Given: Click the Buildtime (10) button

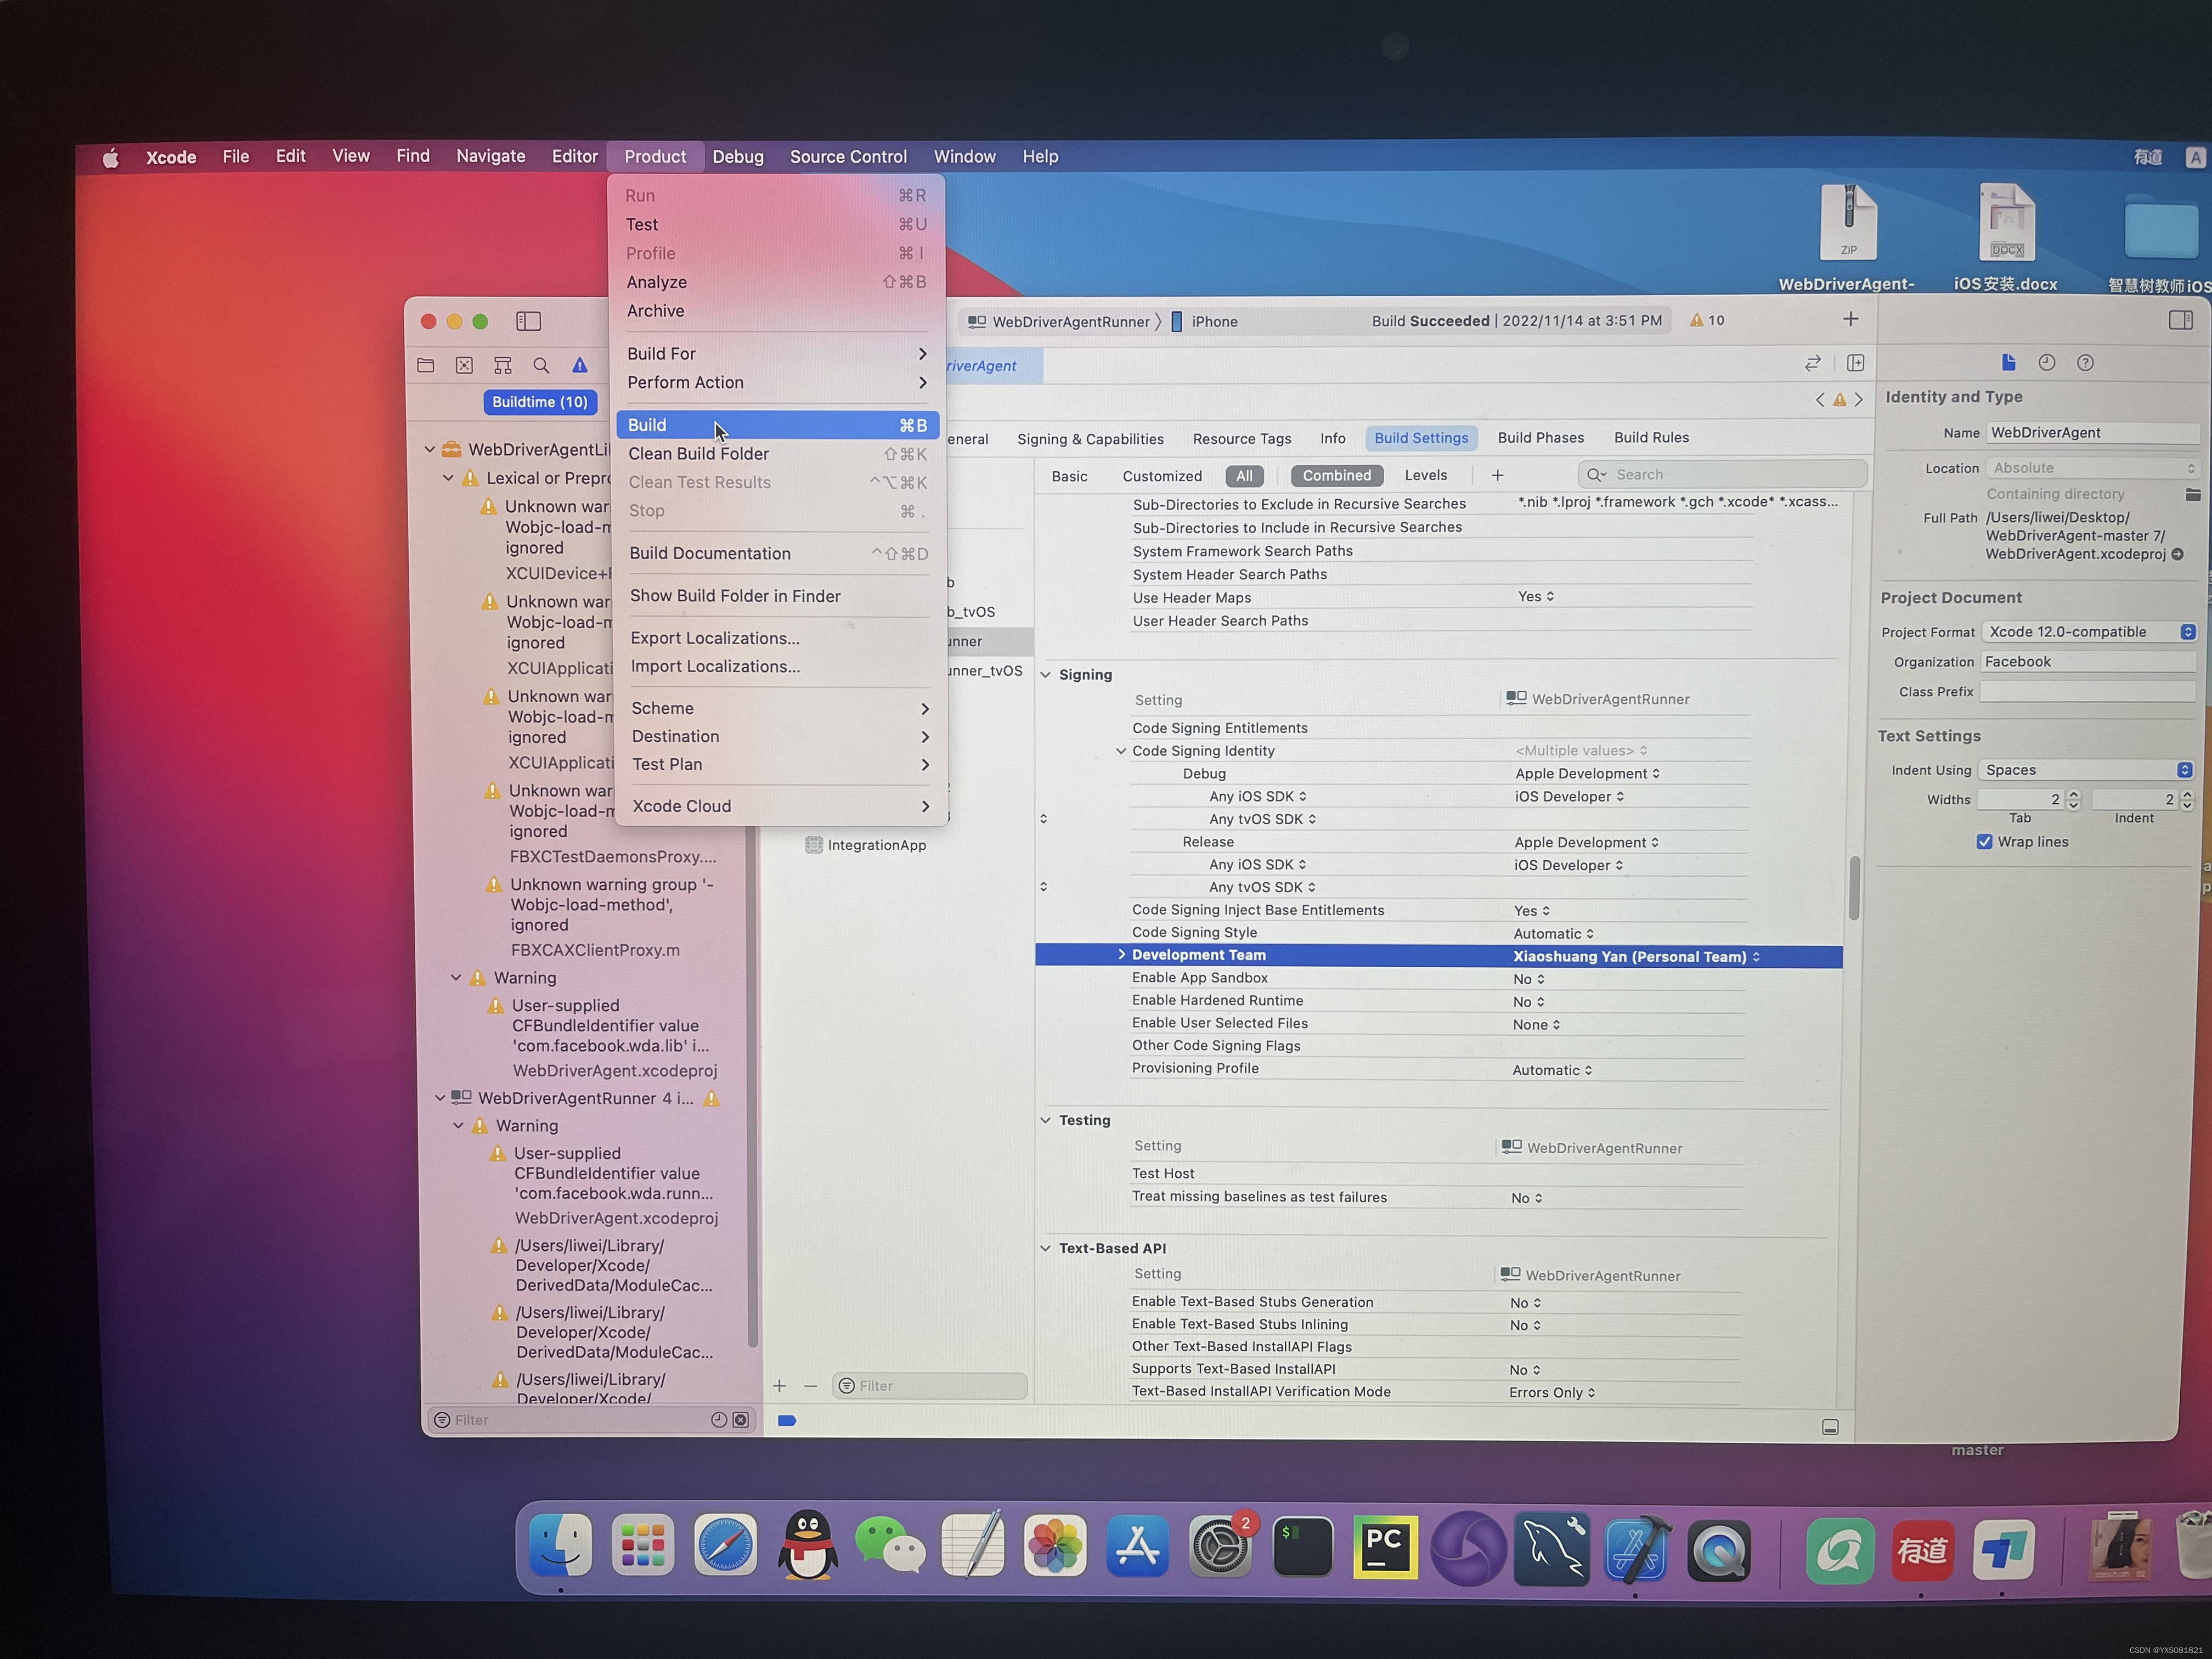Looking at the screenshot, I should 540,402.
